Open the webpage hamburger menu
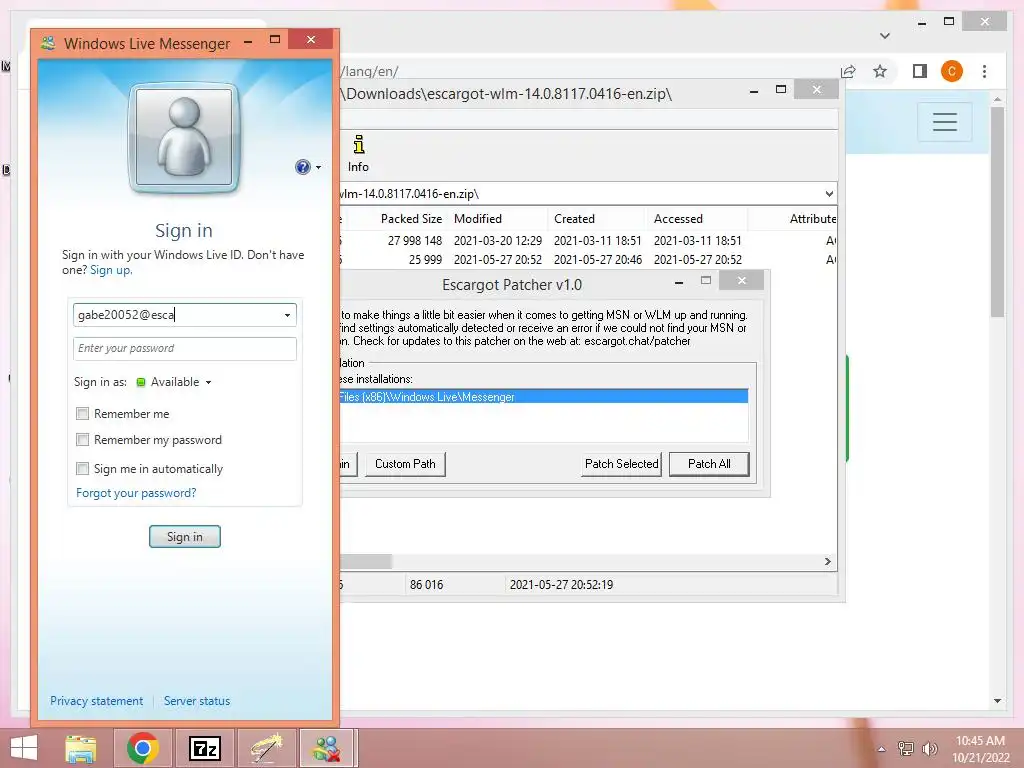 pos(945,122)
